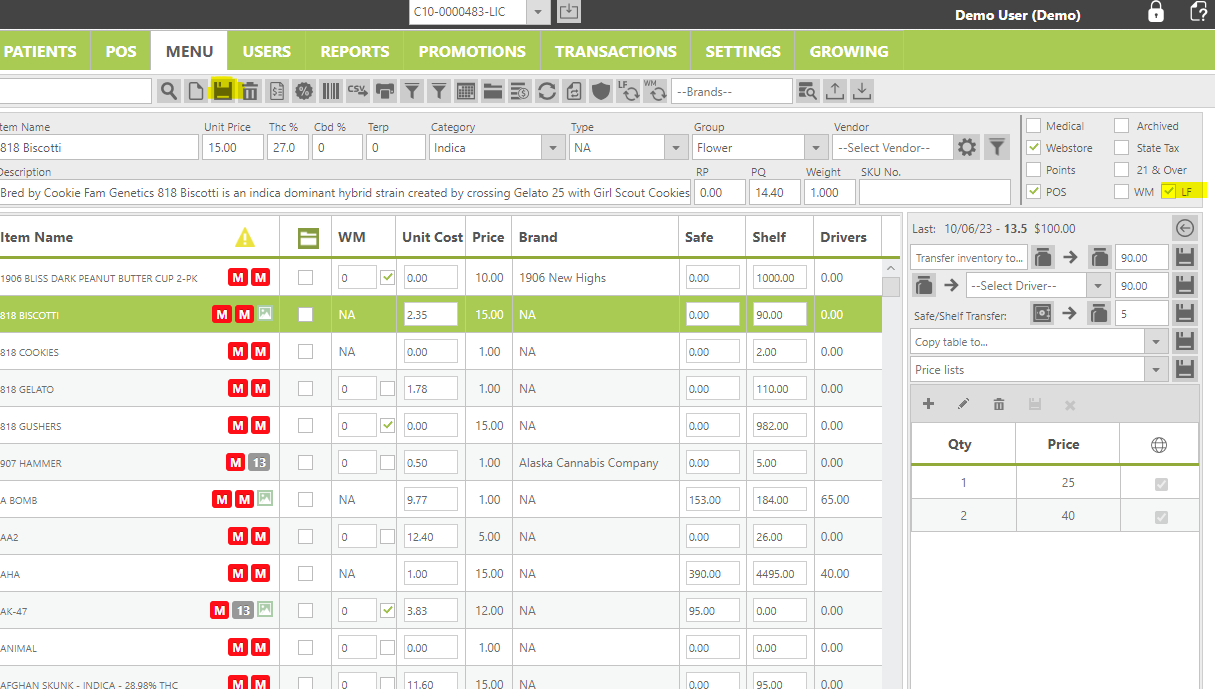Open vendor settings gear icon
This screenshot has width=1215, height=689.
point(967,147)
